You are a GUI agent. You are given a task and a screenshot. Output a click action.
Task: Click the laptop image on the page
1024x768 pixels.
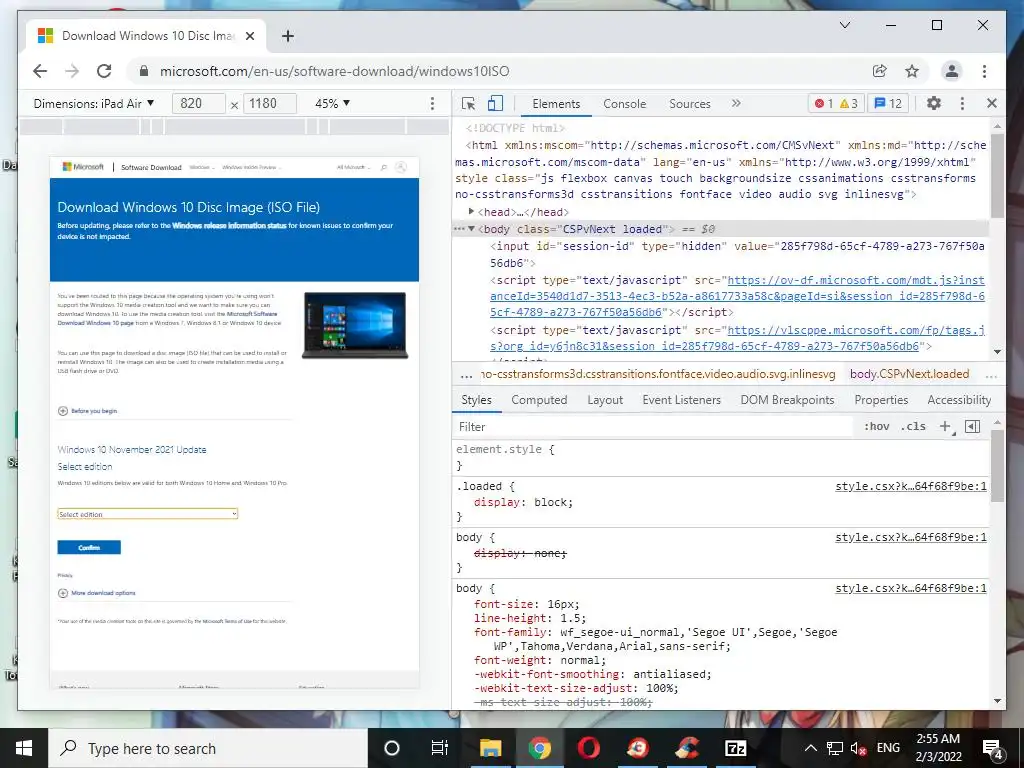point(355,325)
